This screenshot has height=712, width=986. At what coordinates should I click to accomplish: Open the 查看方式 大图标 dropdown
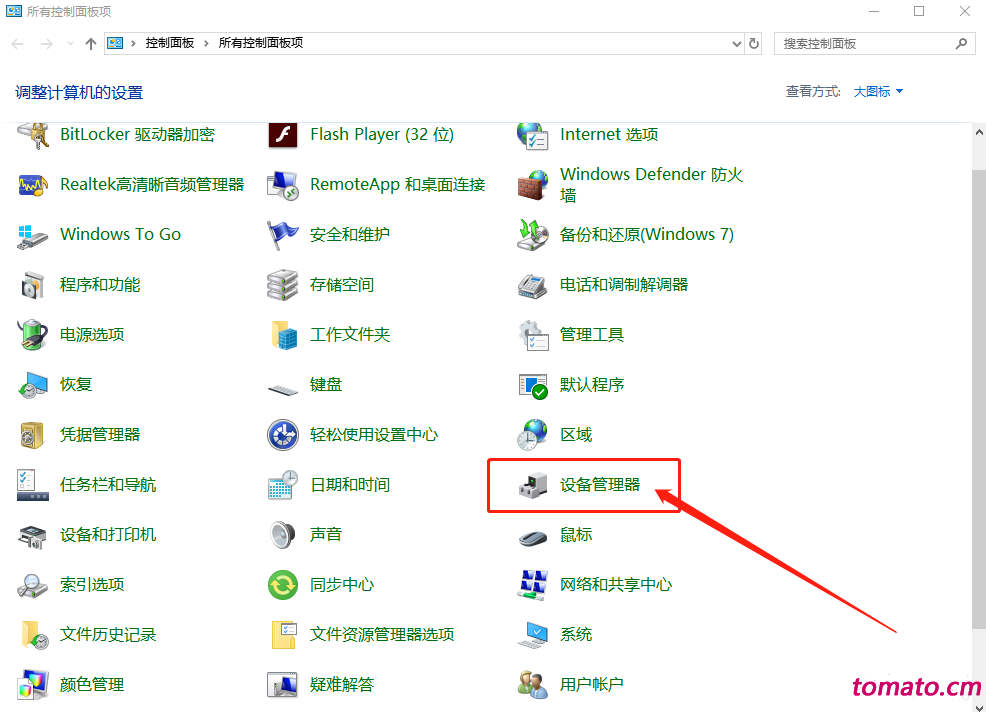click(x=878, y=92)
